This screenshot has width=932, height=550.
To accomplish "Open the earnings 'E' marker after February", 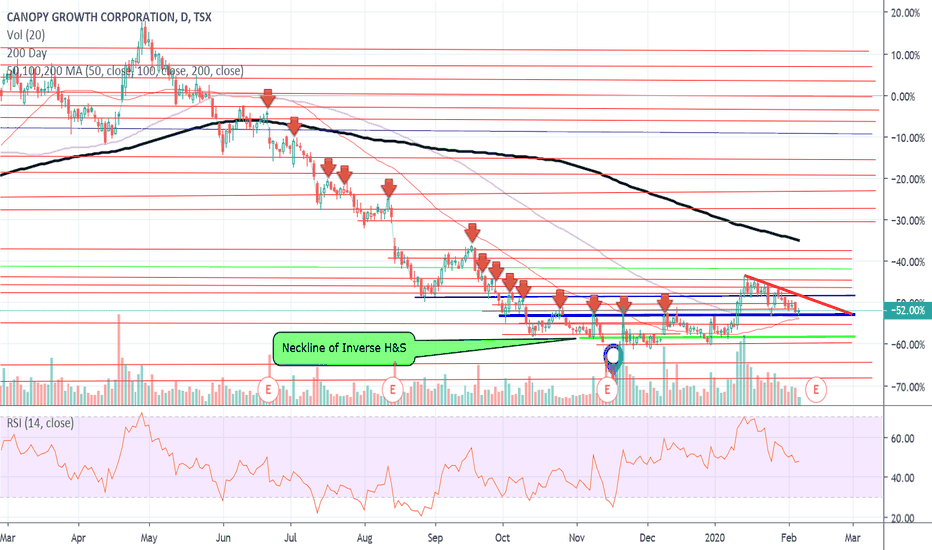I will point(816,390).
